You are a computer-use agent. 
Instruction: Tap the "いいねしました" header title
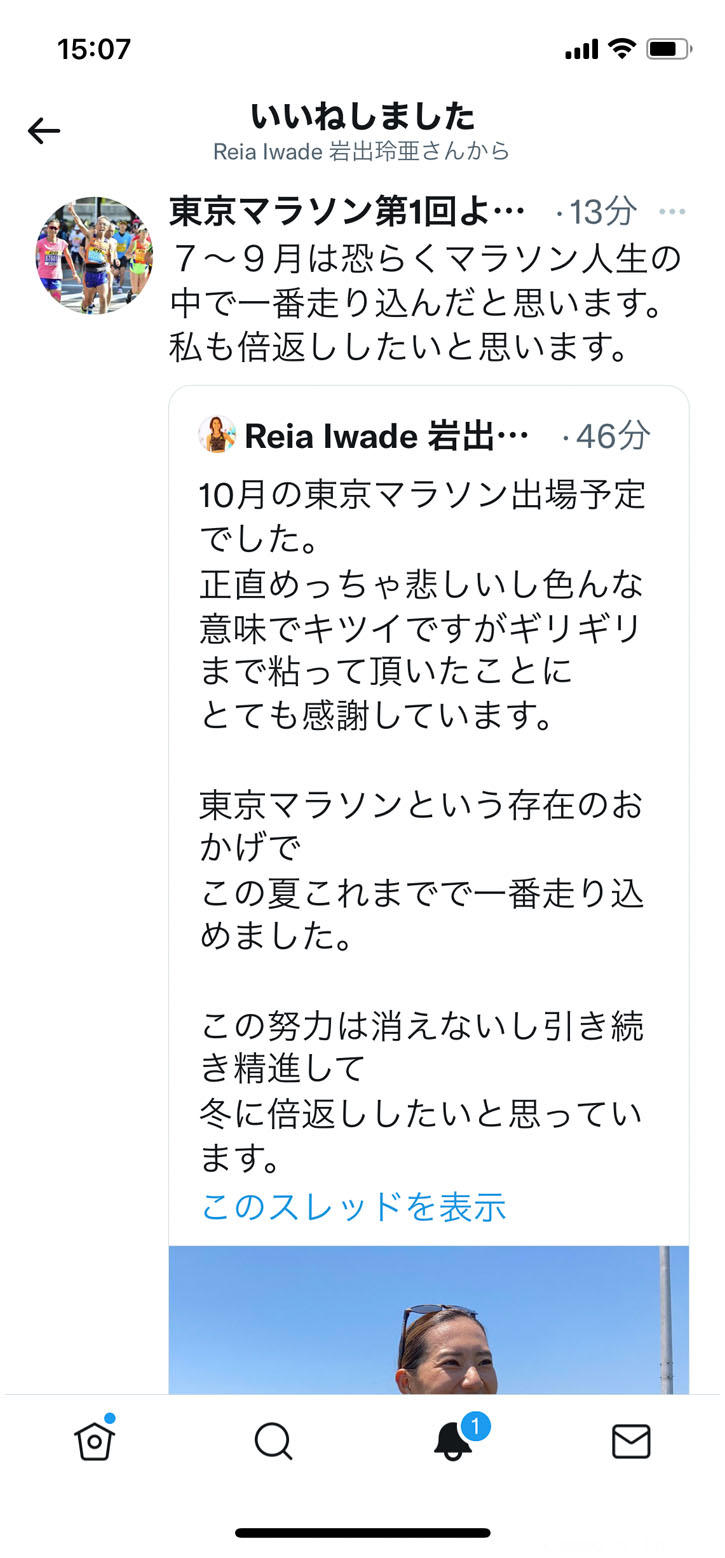click(x=362, y=116)
